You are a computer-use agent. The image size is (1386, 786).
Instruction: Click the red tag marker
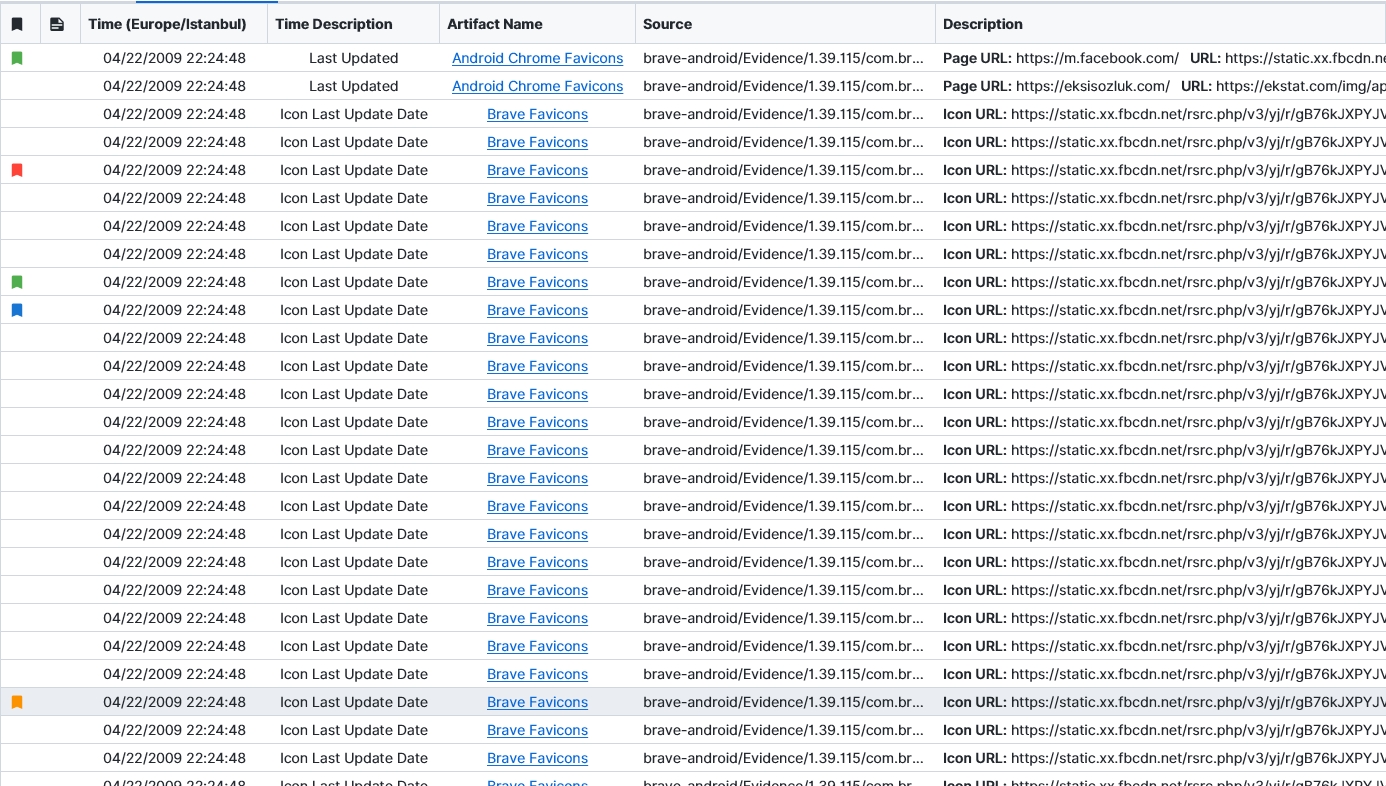tap(17, 170)
